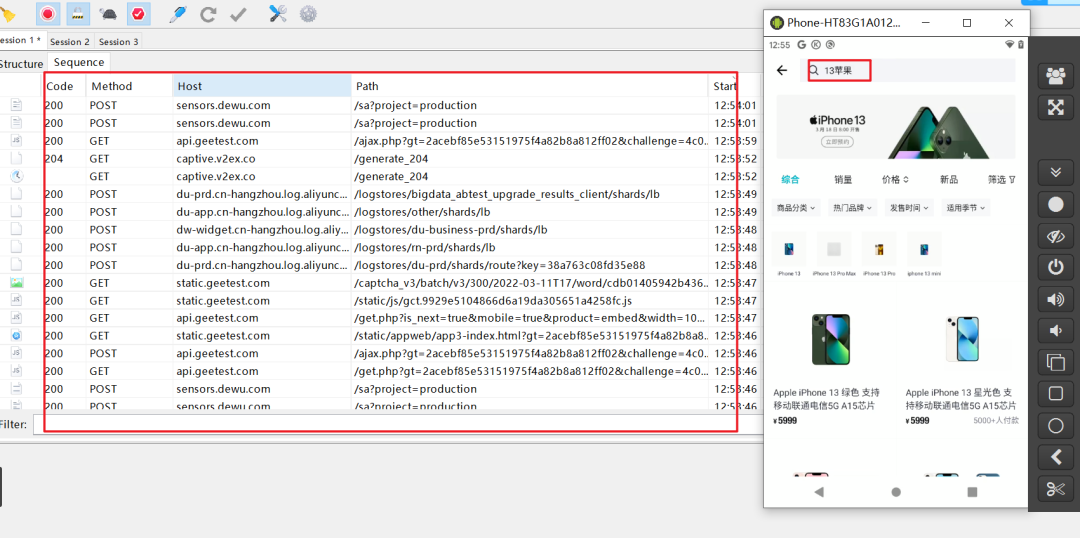Click the power button icon in side panel

tap(1055, 267)
